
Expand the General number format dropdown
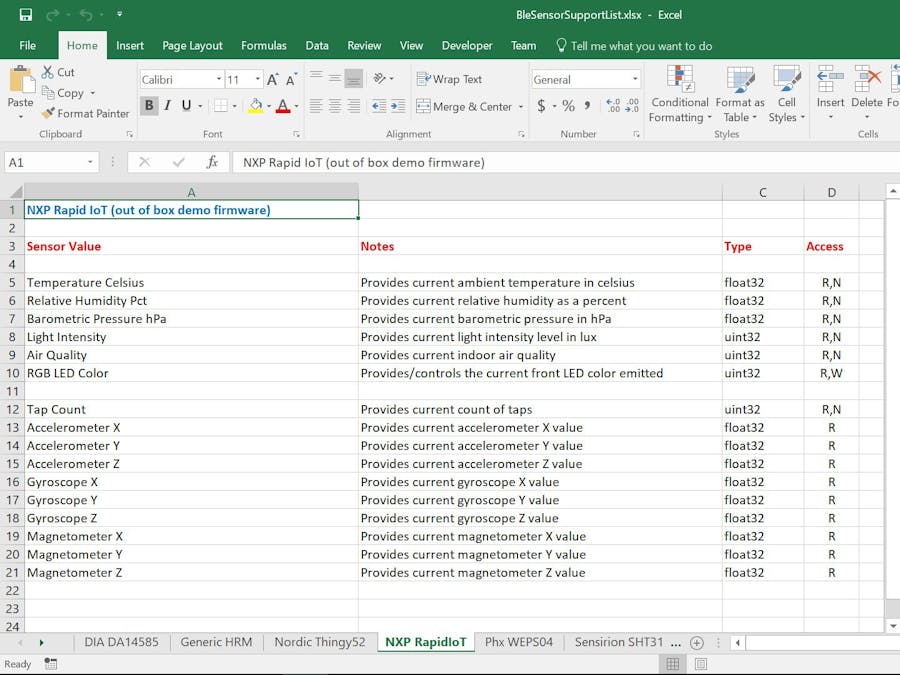[x=635, y=80]
